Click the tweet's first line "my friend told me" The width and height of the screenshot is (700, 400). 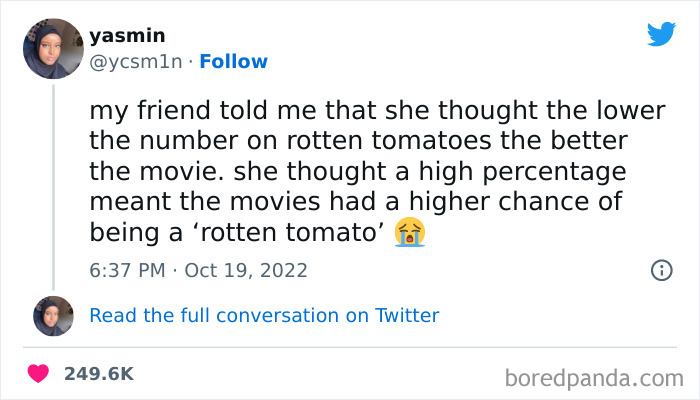(180, 110)
